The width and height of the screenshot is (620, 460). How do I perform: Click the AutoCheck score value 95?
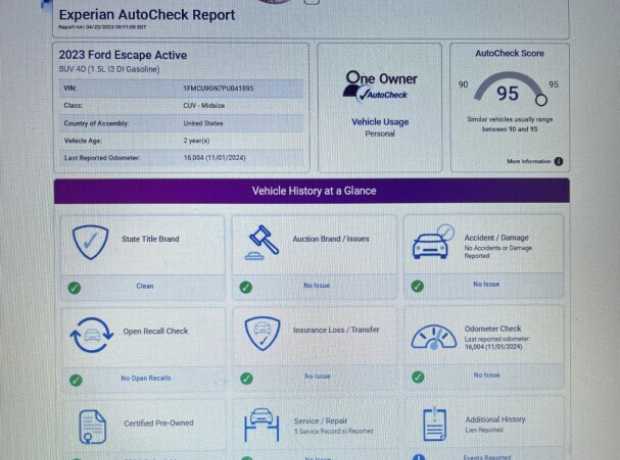507,93
